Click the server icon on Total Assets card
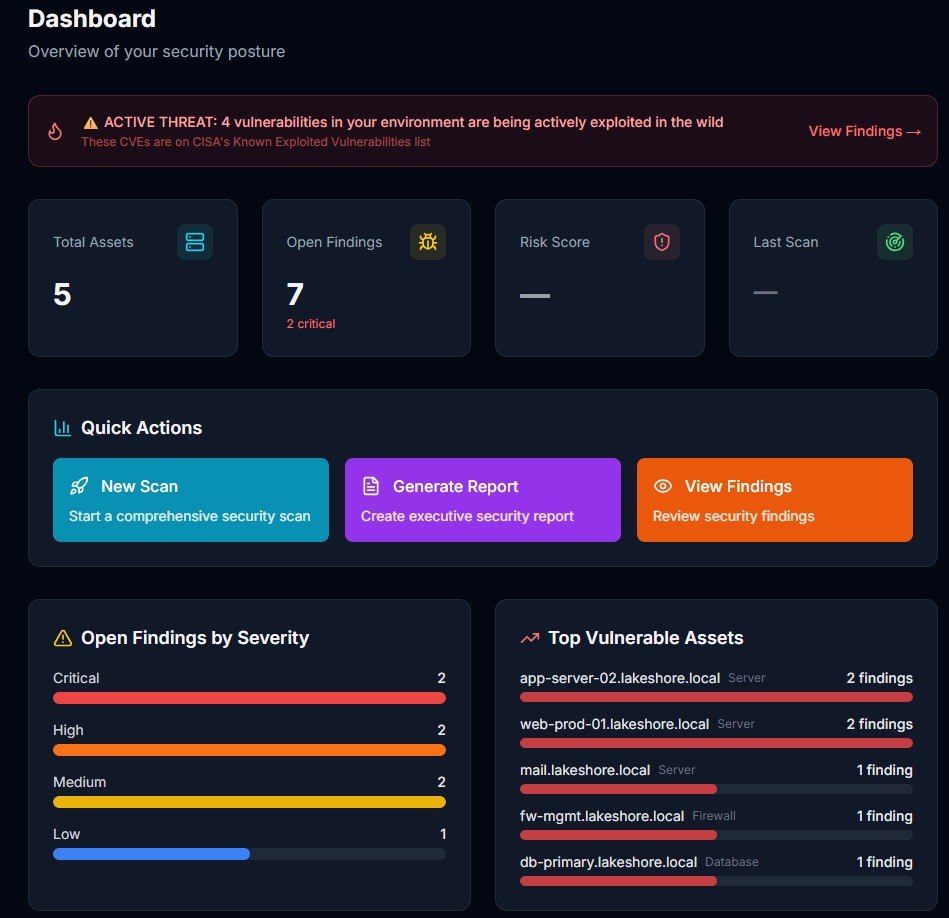This screenshot has width=949, height=918. point(195,242)
